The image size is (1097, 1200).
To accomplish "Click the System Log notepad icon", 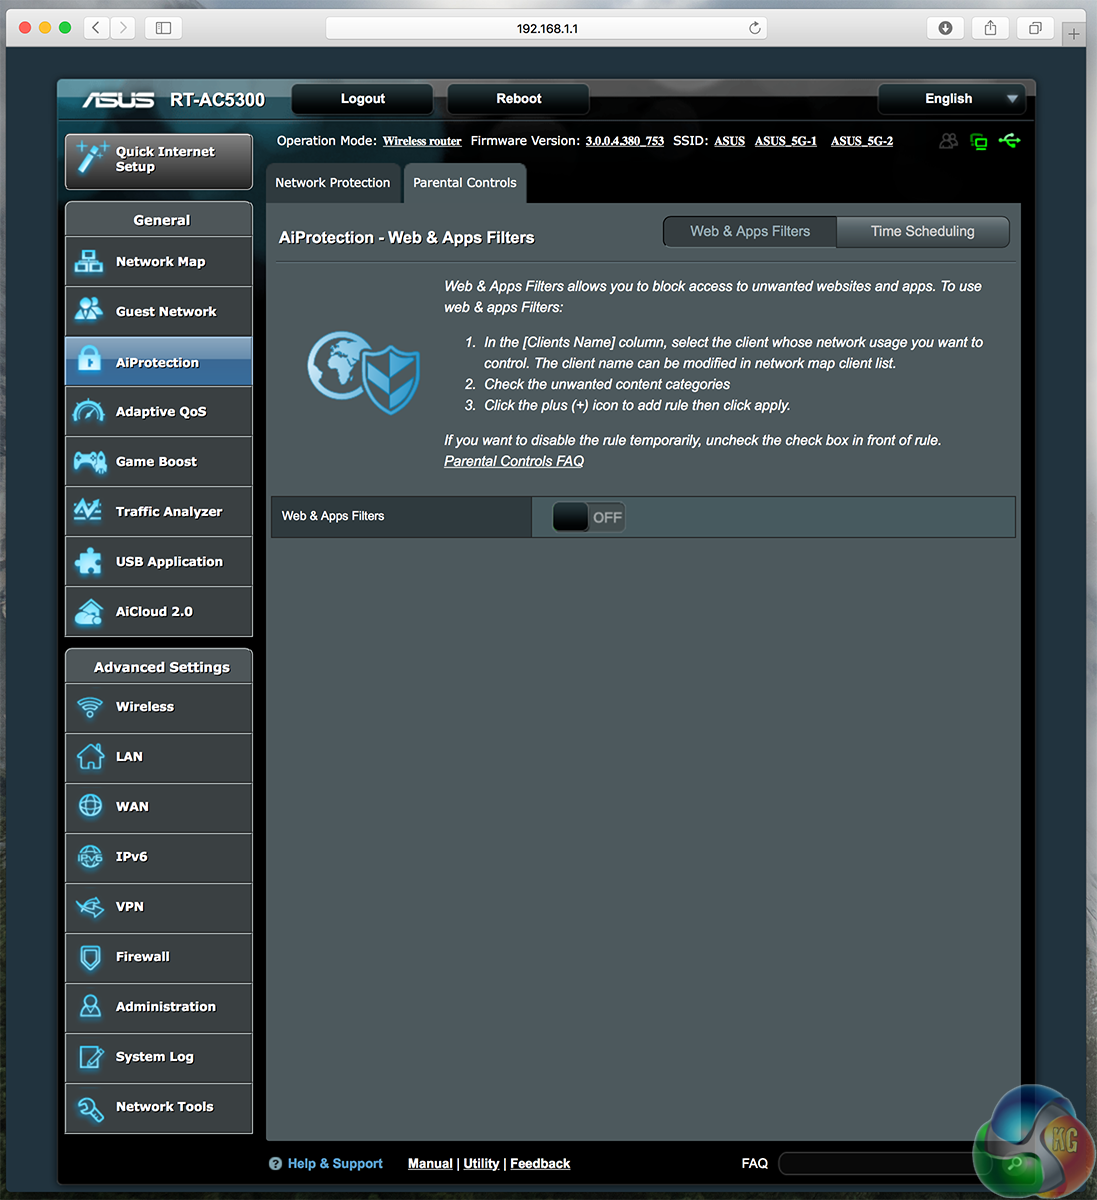I will point(91,1056).
